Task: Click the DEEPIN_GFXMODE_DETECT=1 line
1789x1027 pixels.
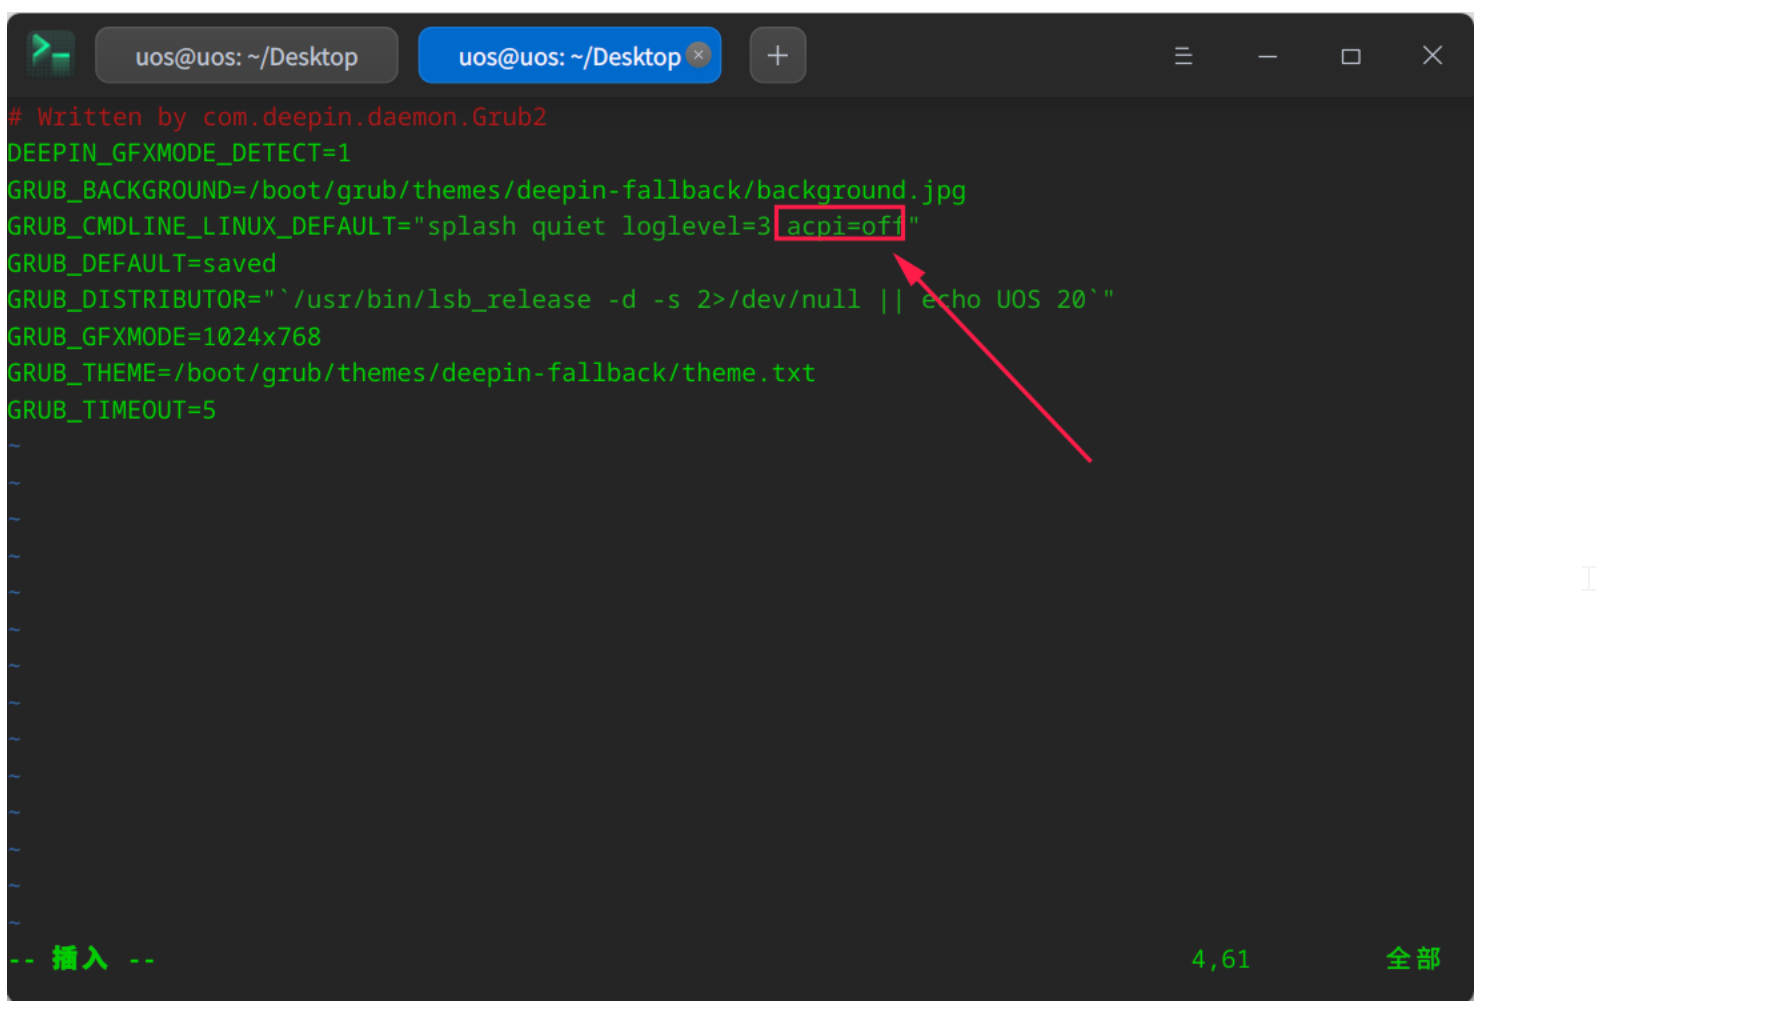Action: click(179, 153)
